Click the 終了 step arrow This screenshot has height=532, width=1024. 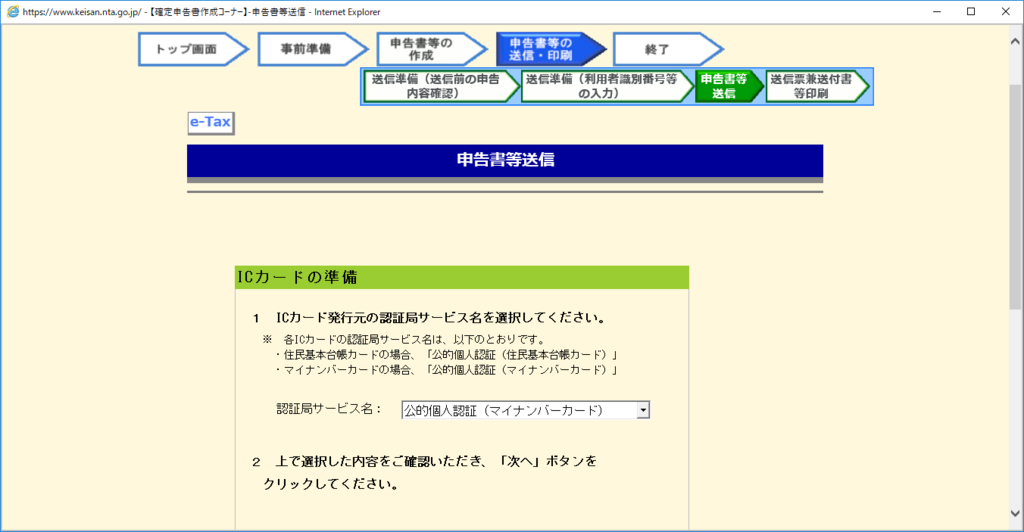click(667, 49)
